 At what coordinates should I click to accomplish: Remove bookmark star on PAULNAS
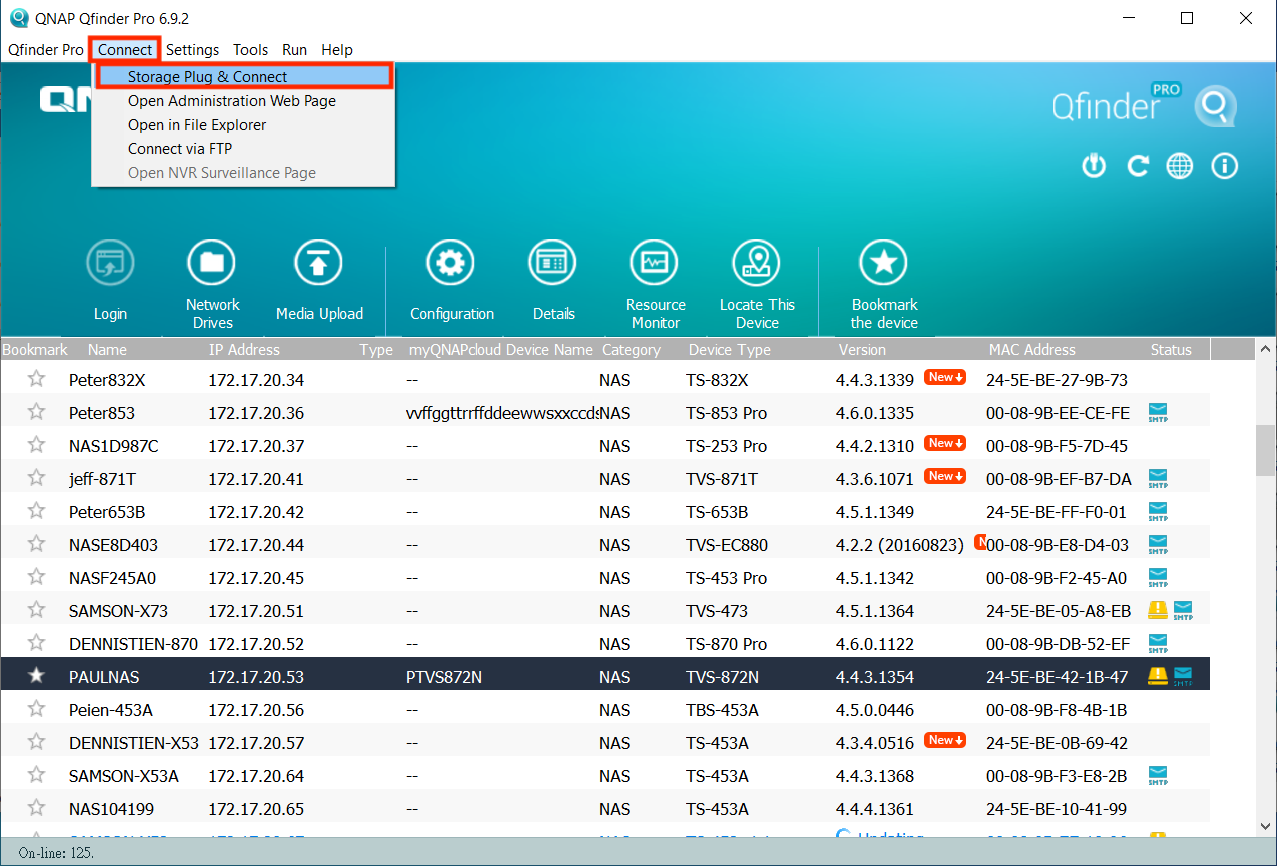click(x=36, y=676)
